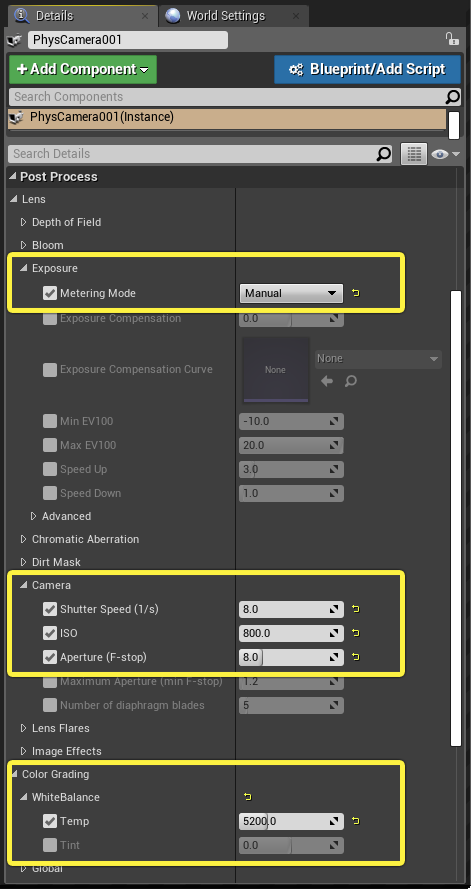Click the Add Component button
Screen dimensions: 471x889
click(x=83, y=69)
